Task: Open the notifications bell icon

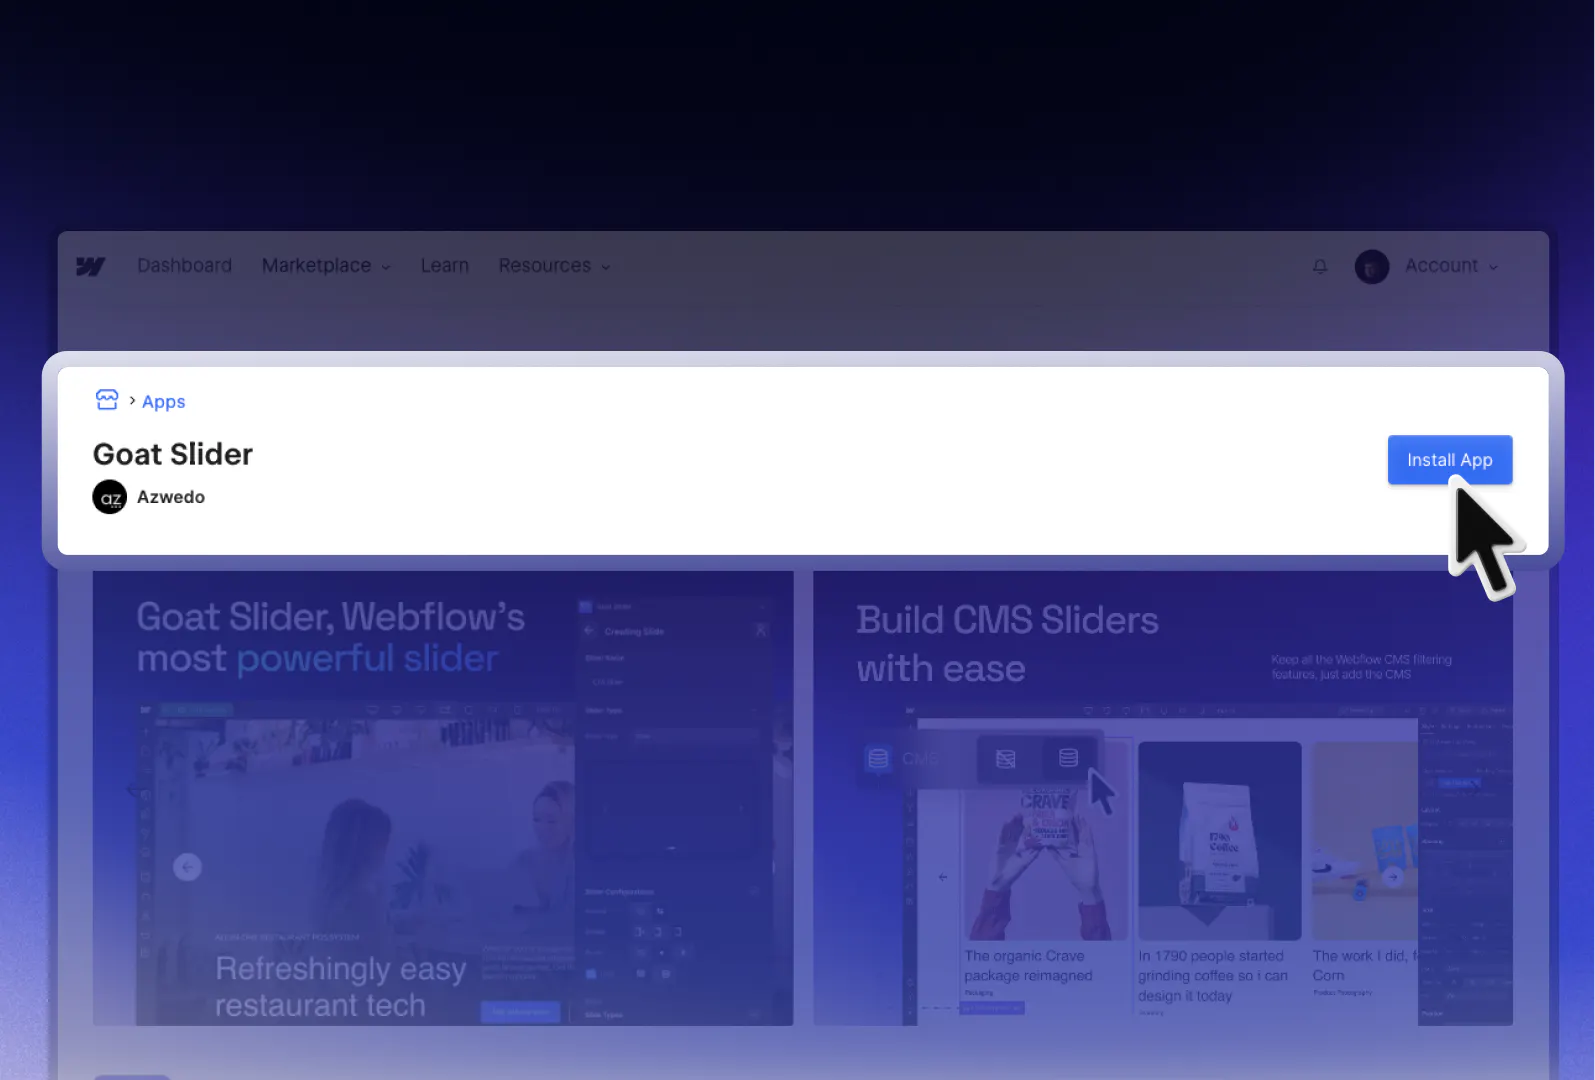Action: (x=1320, y=266)
